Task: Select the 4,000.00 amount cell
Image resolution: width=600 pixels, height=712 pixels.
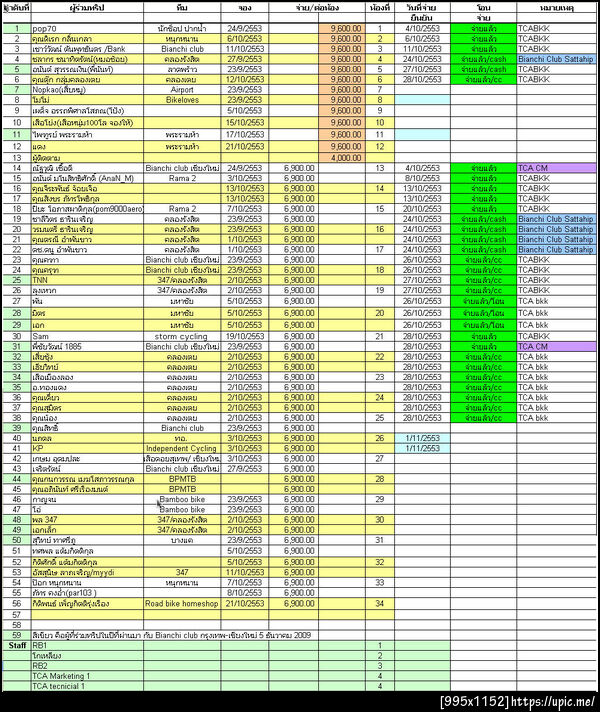Action: (342, 158)
